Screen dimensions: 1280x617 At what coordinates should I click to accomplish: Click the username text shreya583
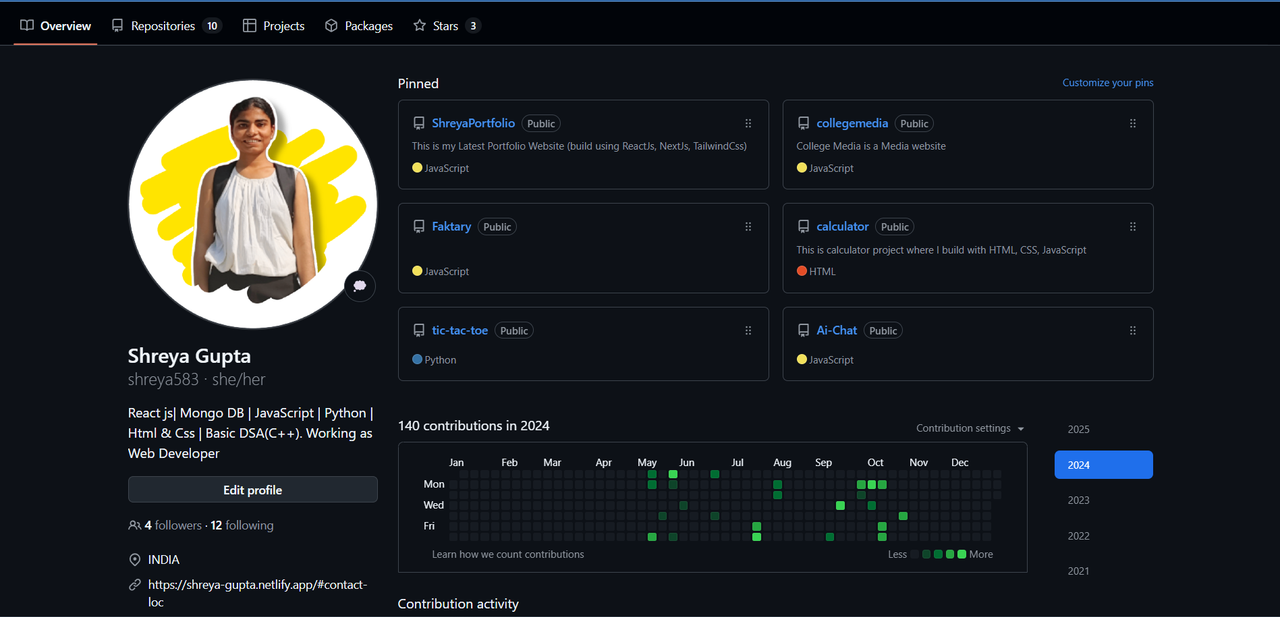pos(163,380)
